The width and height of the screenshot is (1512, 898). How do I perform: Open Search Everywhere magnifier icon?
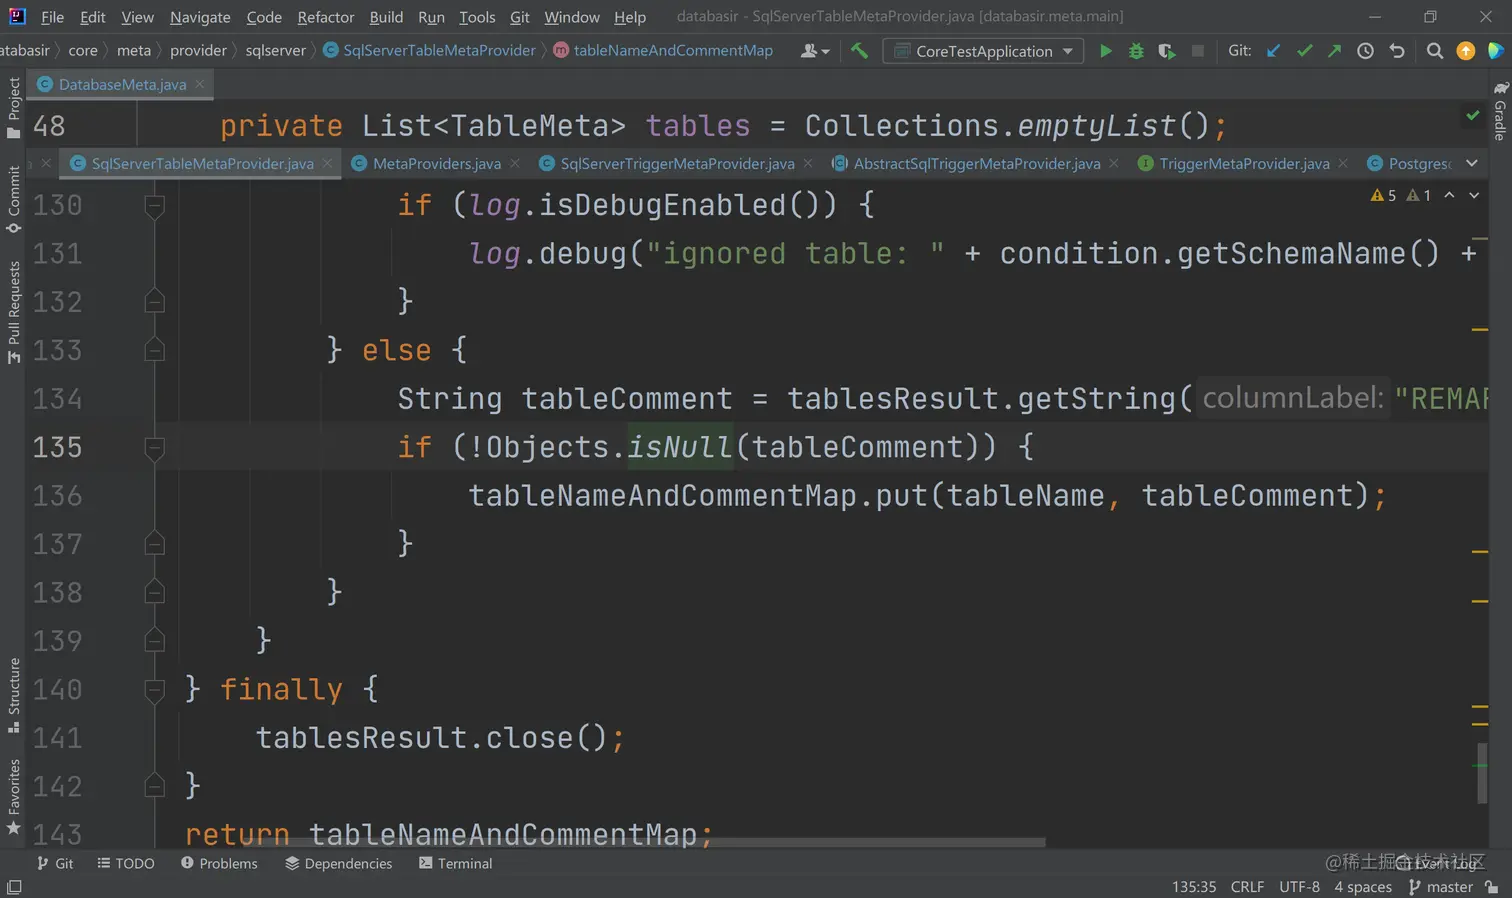coord(1435,51)
